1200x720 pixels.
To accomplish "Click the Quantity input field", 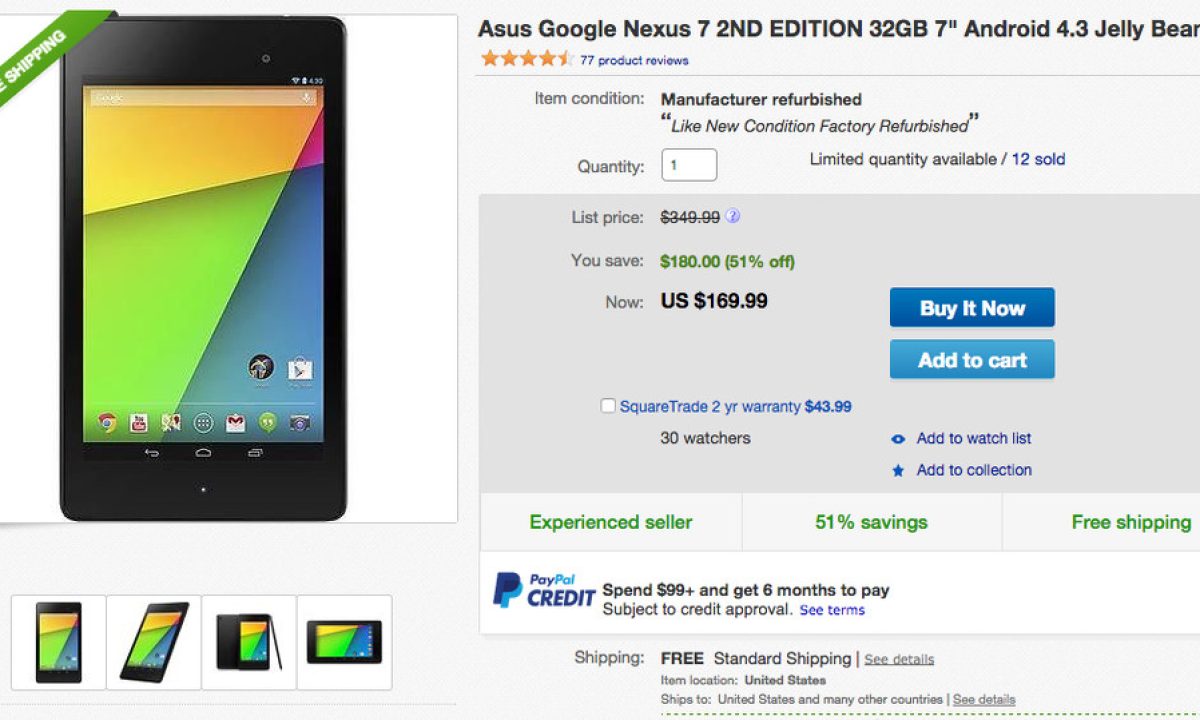I will coord(689,165).
